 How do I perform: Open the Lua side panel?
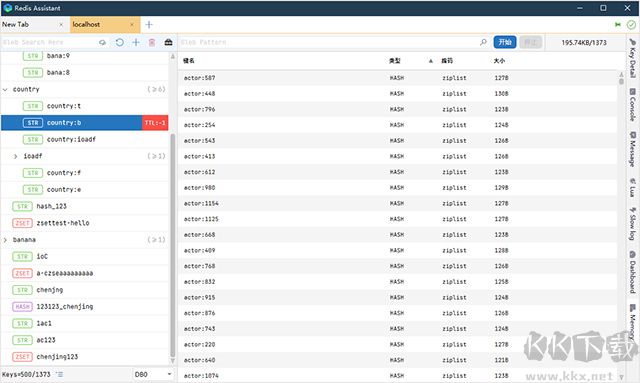(632, 187)
